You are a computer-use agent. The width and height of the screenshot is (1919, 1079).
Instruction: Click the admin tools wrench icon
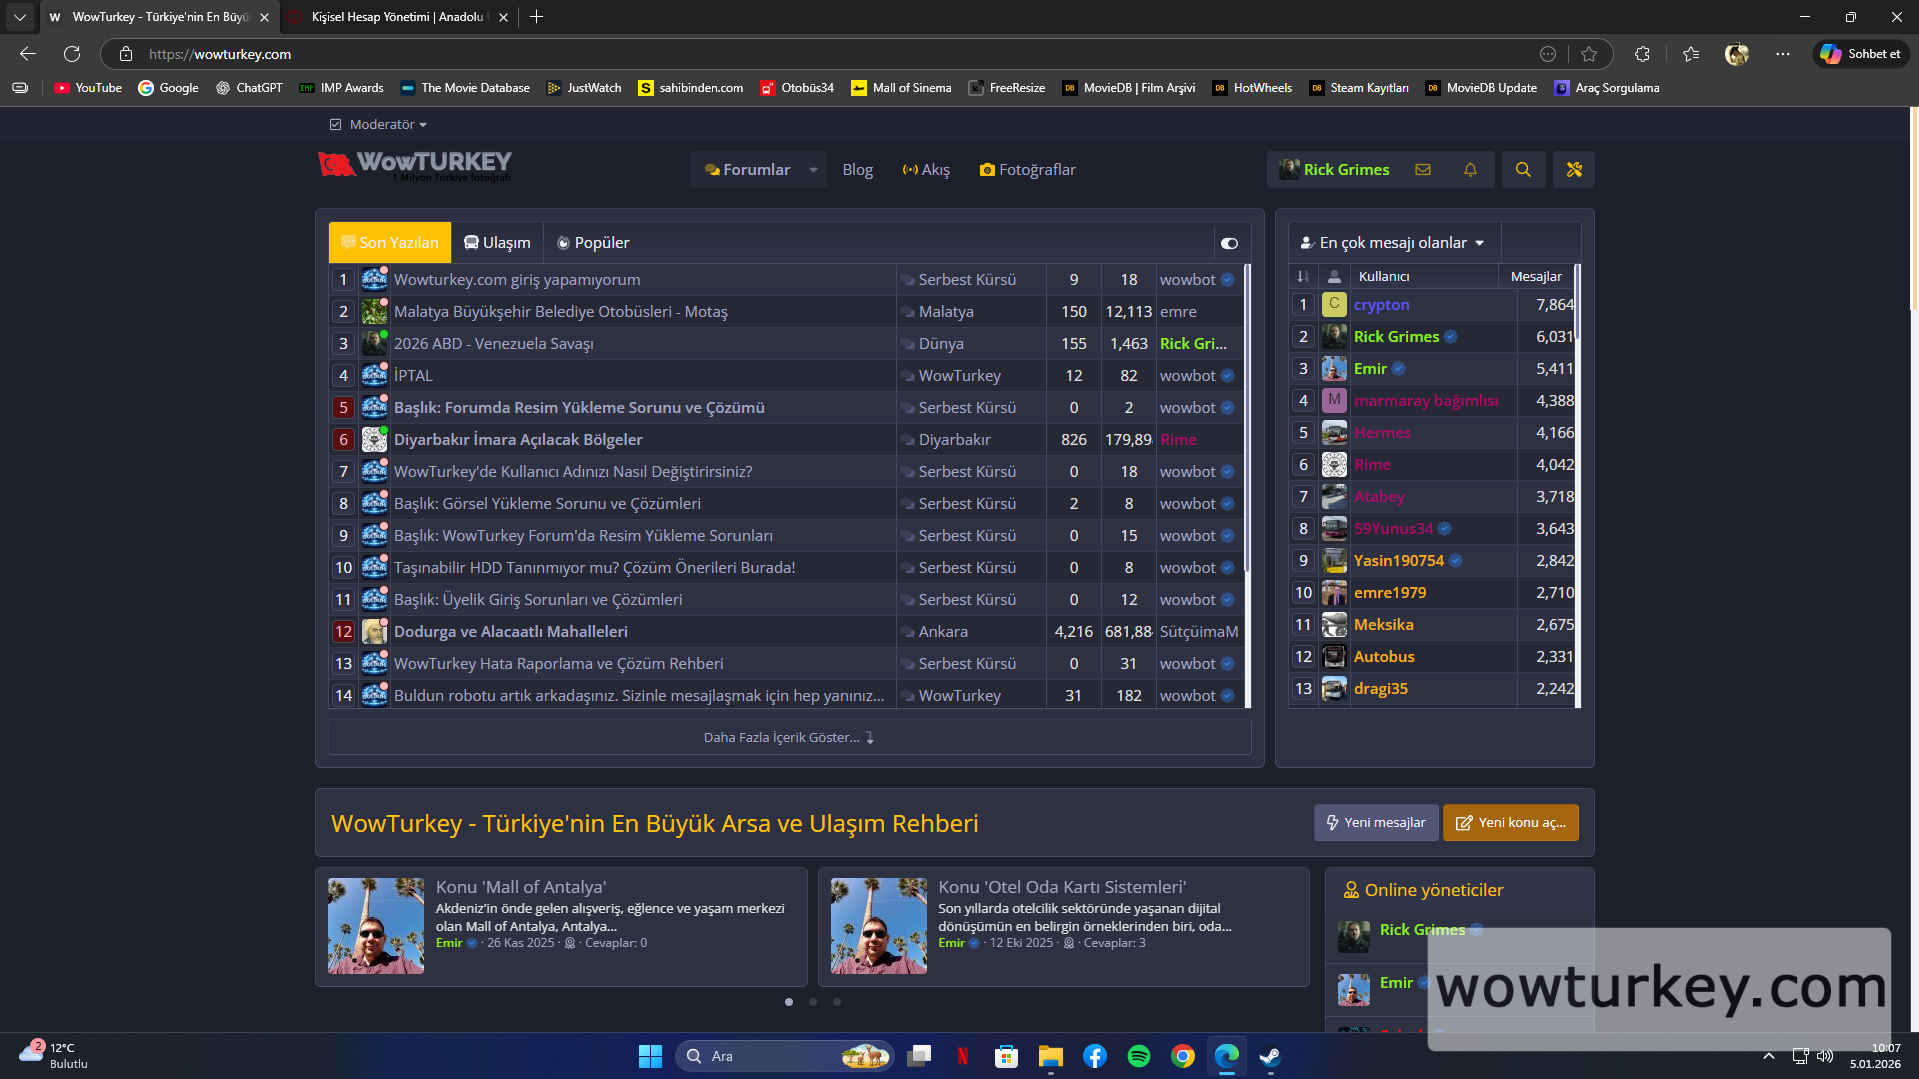pos(1573,170)
